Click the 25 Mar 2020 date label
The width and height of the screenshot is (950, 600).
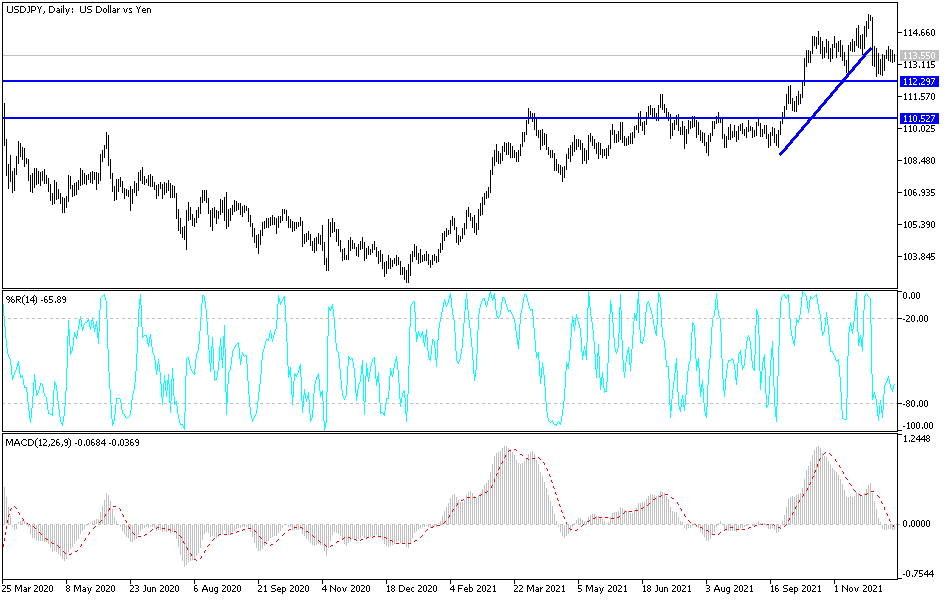pyautogui.click(x=30, y=590)
